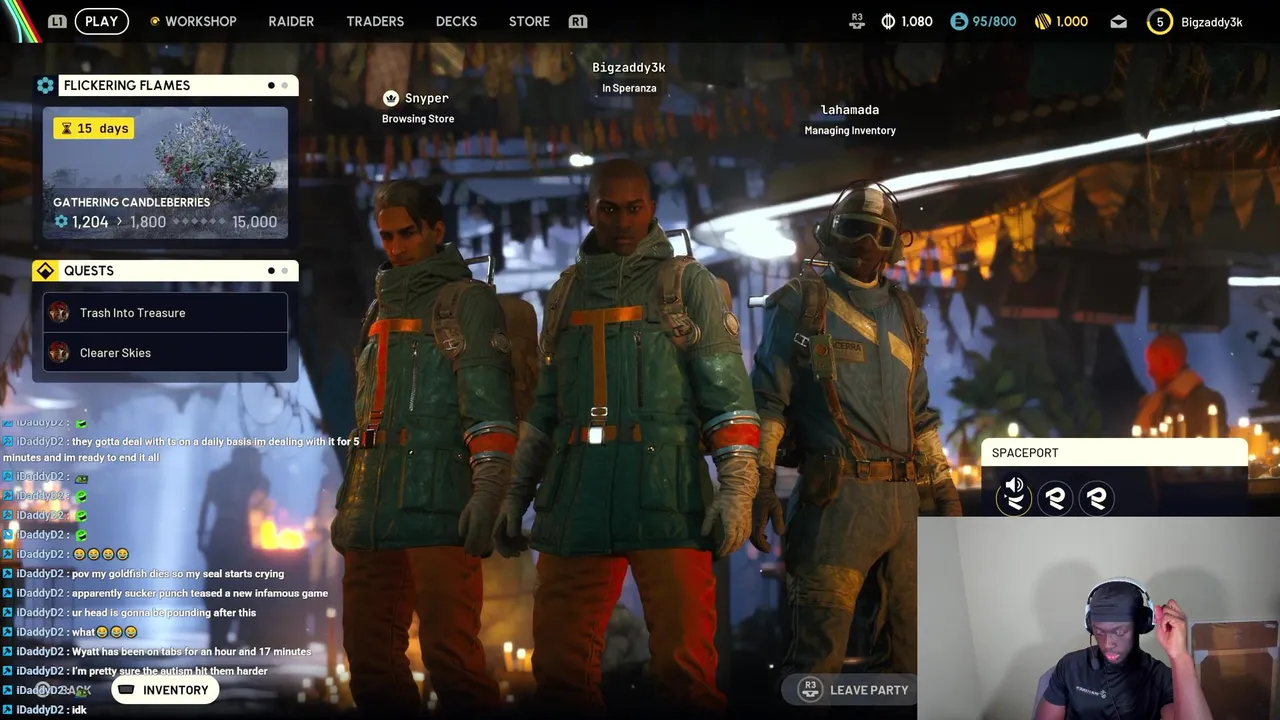Image resolution: width=1280 pixels, height=720 pixels.
Task: Open the FLICKERING FLAMES header
Action: [x=178, y=85]
